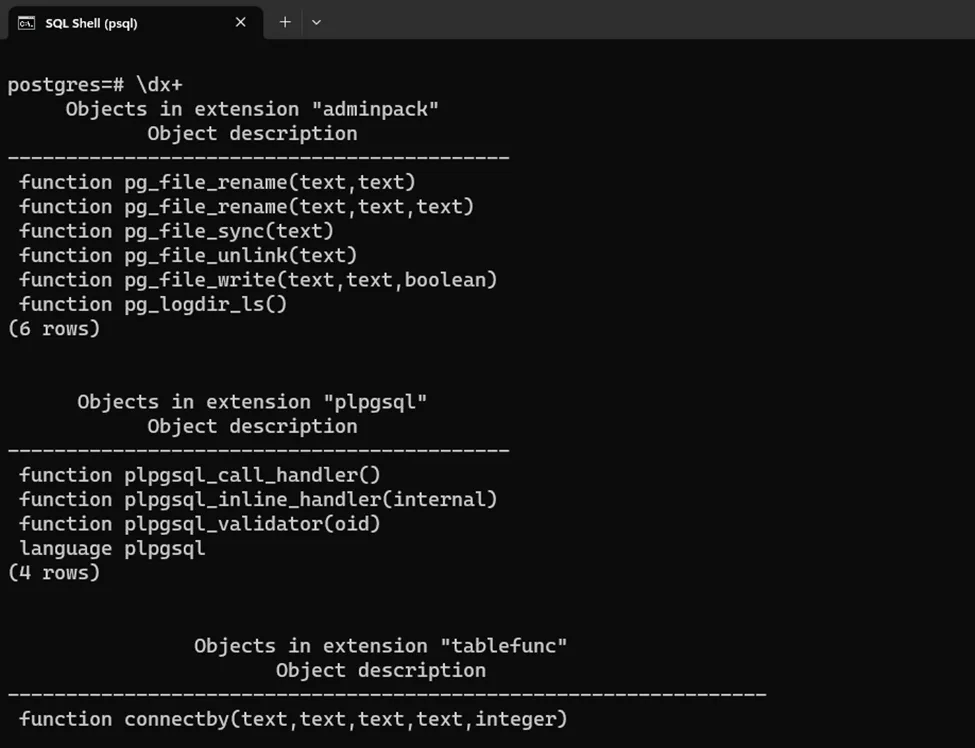This screenshot has height=748, width=975.
Task: Click the pg_file_sync(text) function line
Action: pyautogui.click(x=177, y=231)
